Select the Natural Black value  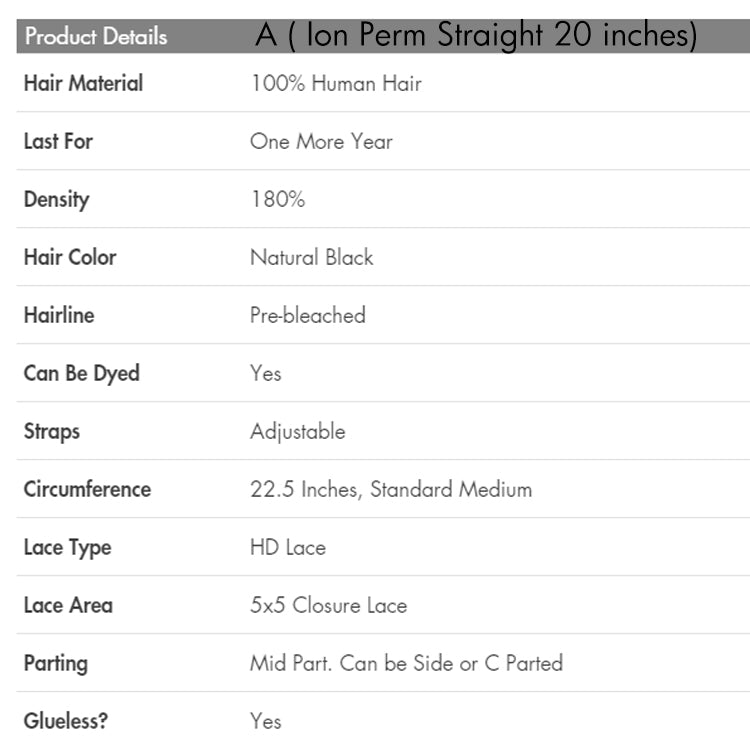311,257
